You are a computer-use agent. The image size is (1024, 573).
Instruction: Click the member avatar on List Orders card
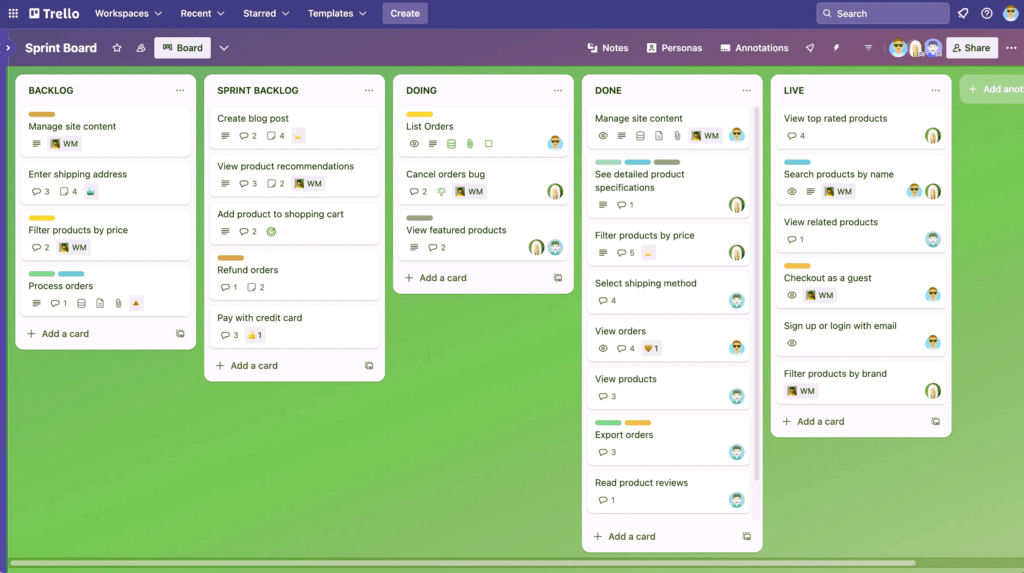tap(555, 143)
